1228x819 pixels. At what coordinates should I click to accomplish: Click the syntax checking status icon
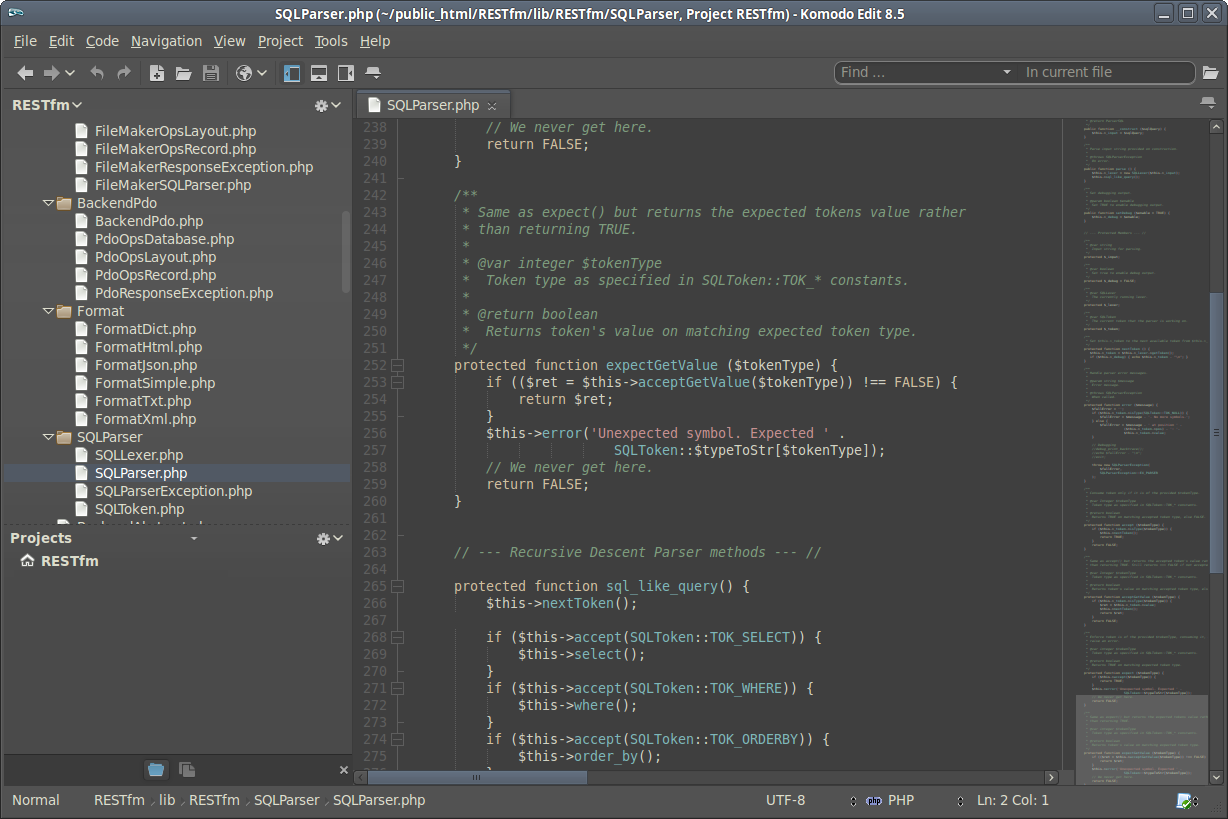click(x=1186, y=800)
